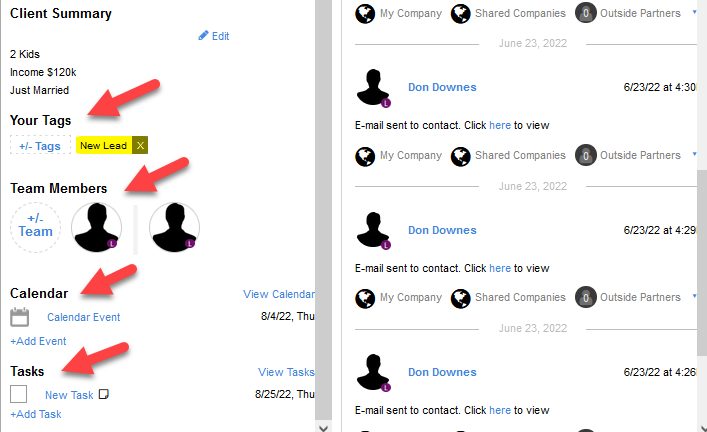This screenshot has width=707, height=432.
Task: Click the note icon beside New Task
Action: pos(104,394)
